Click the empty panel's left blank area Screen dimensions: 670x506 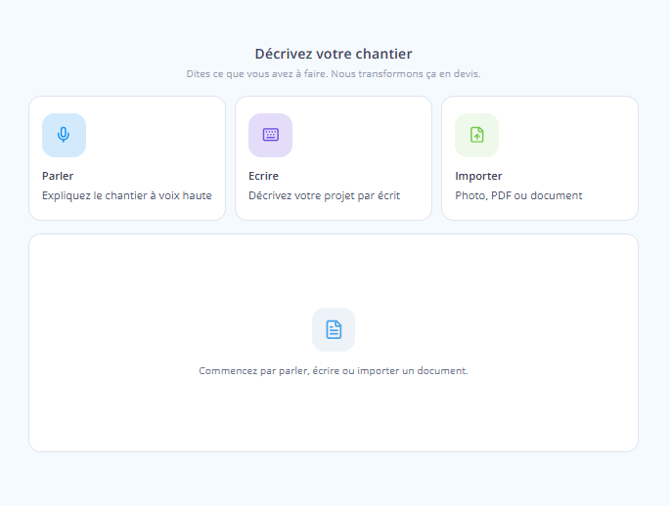(x=110, y=340)
